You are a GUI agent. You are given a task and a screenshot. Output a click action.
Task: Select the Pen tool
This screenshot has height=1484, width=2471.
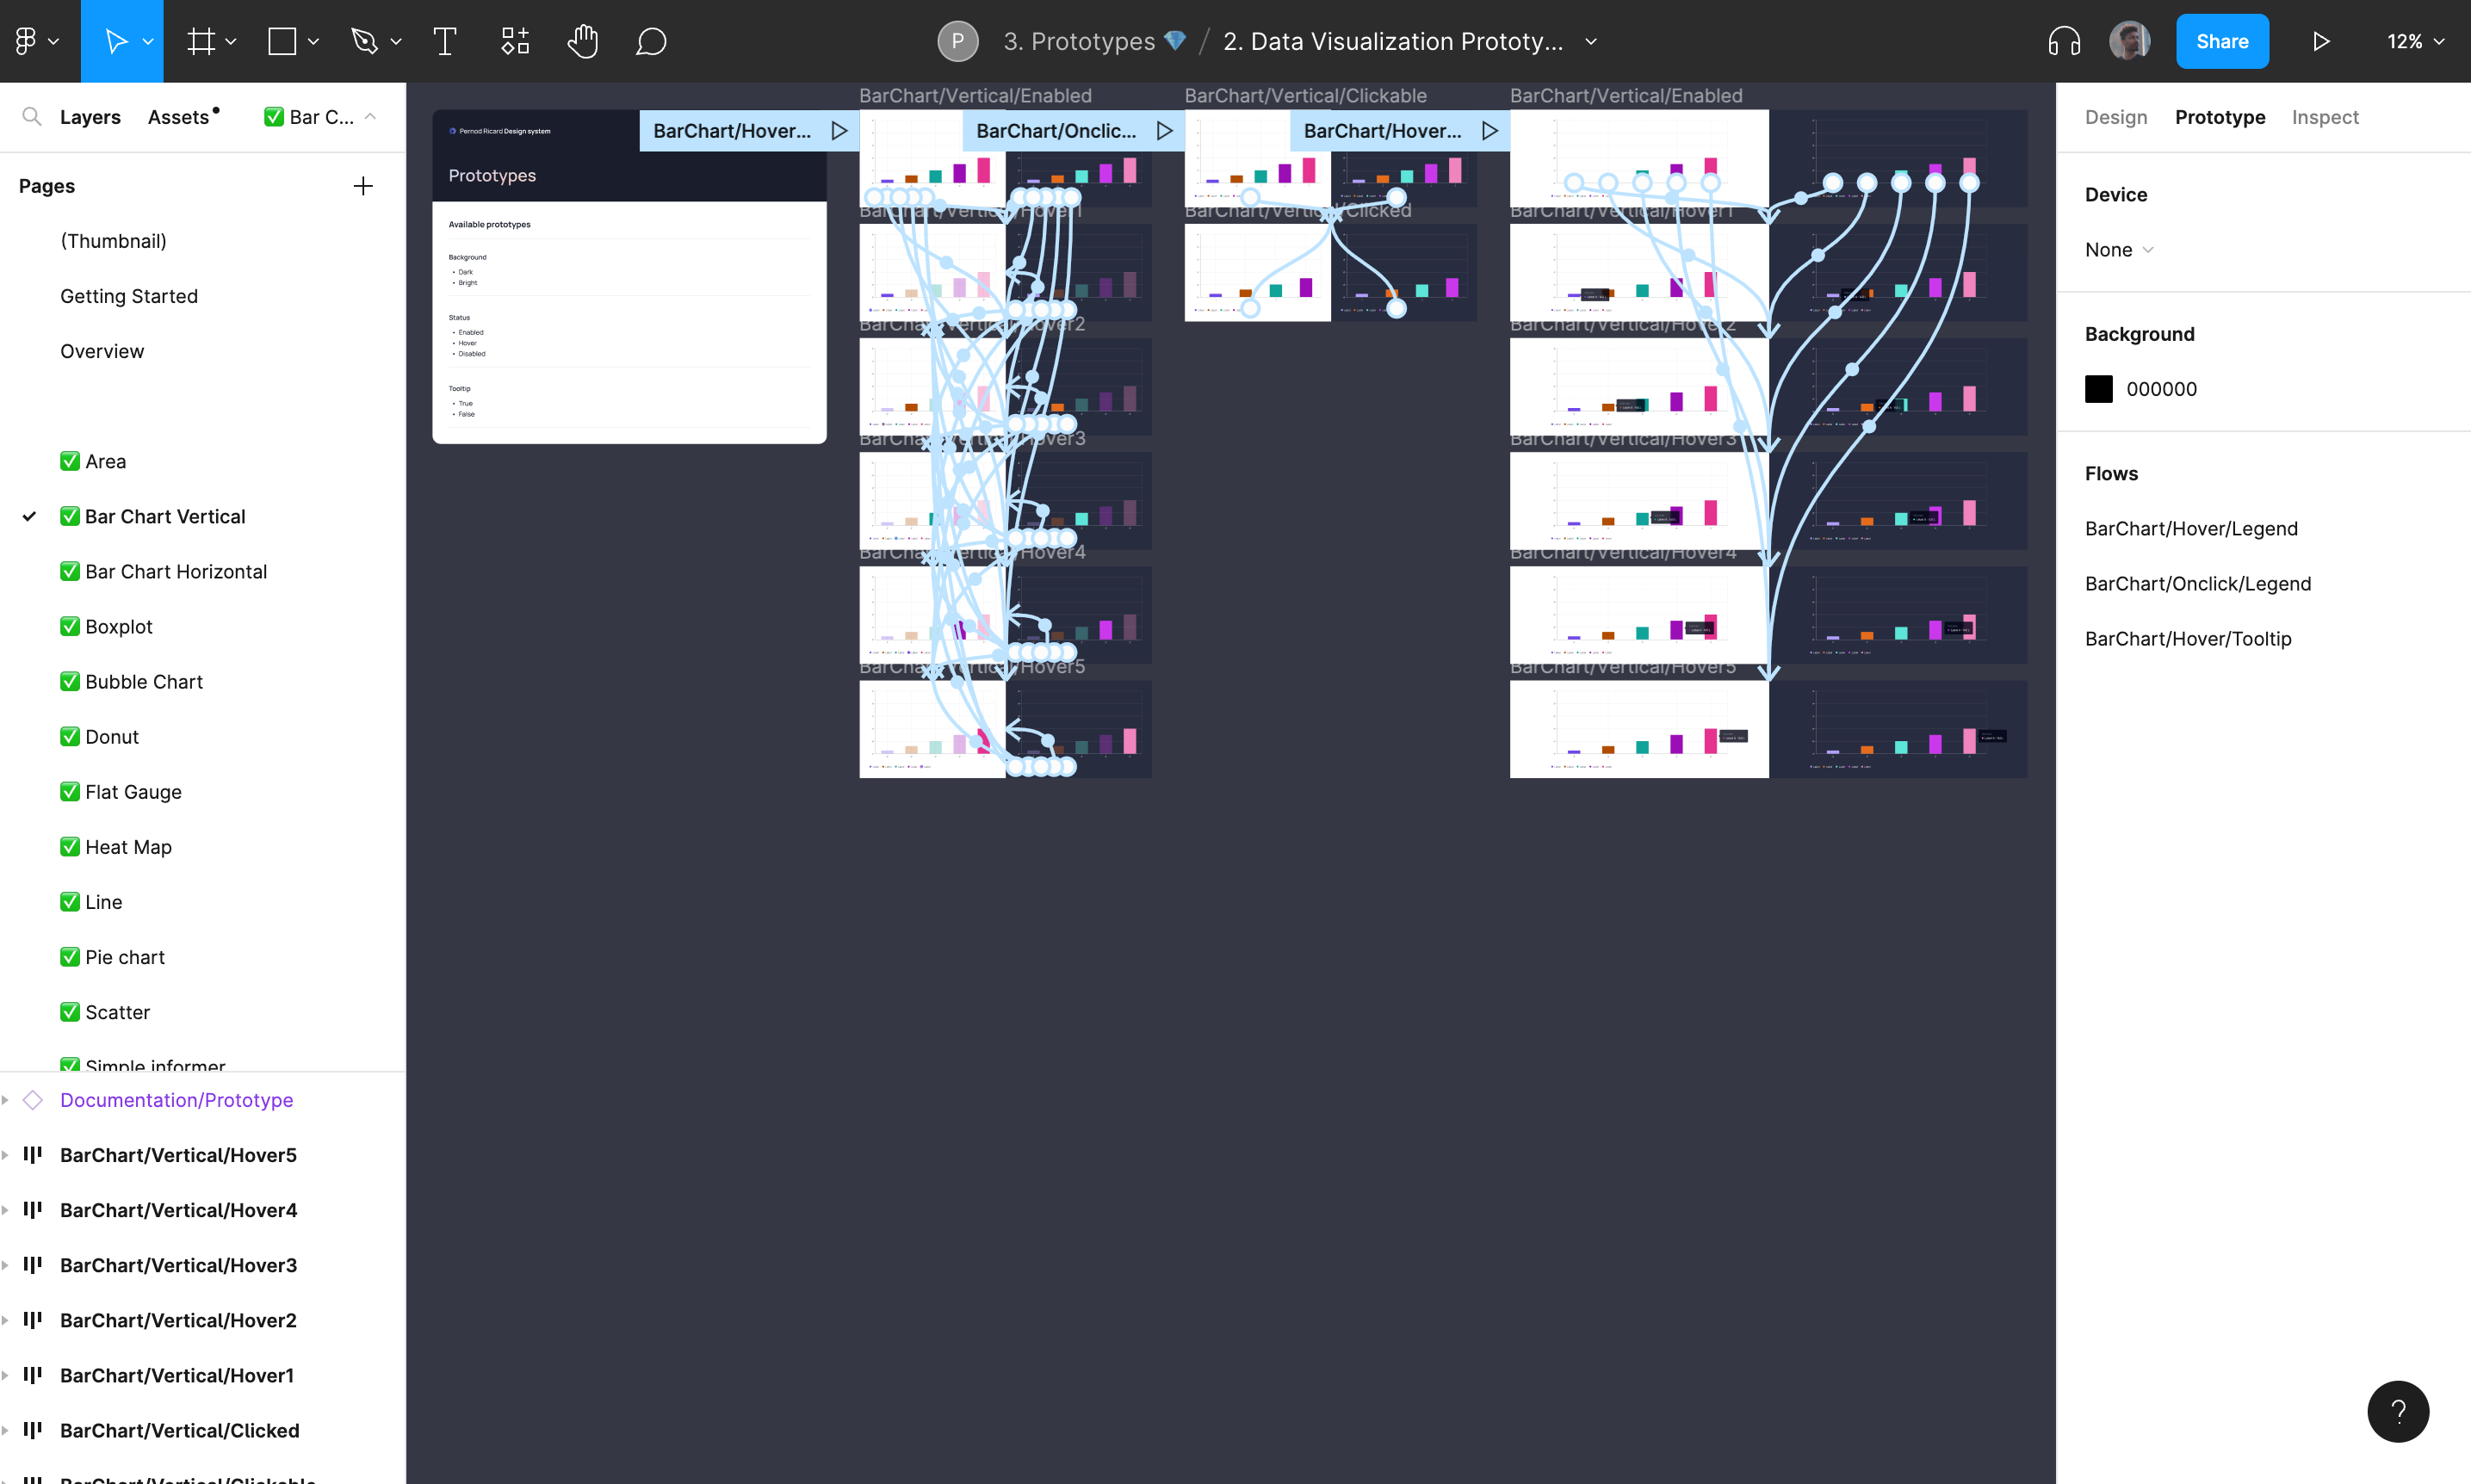click(x=365, y=41)
